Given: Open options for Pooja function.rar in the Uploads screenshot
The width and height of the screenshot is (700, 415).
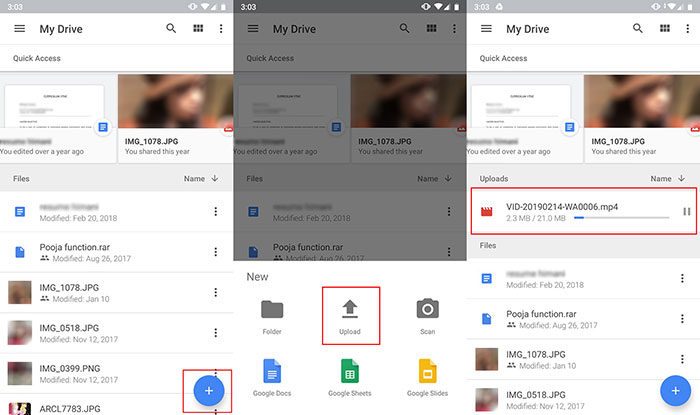Looking at the screenshot, I should tap(682, 319).
